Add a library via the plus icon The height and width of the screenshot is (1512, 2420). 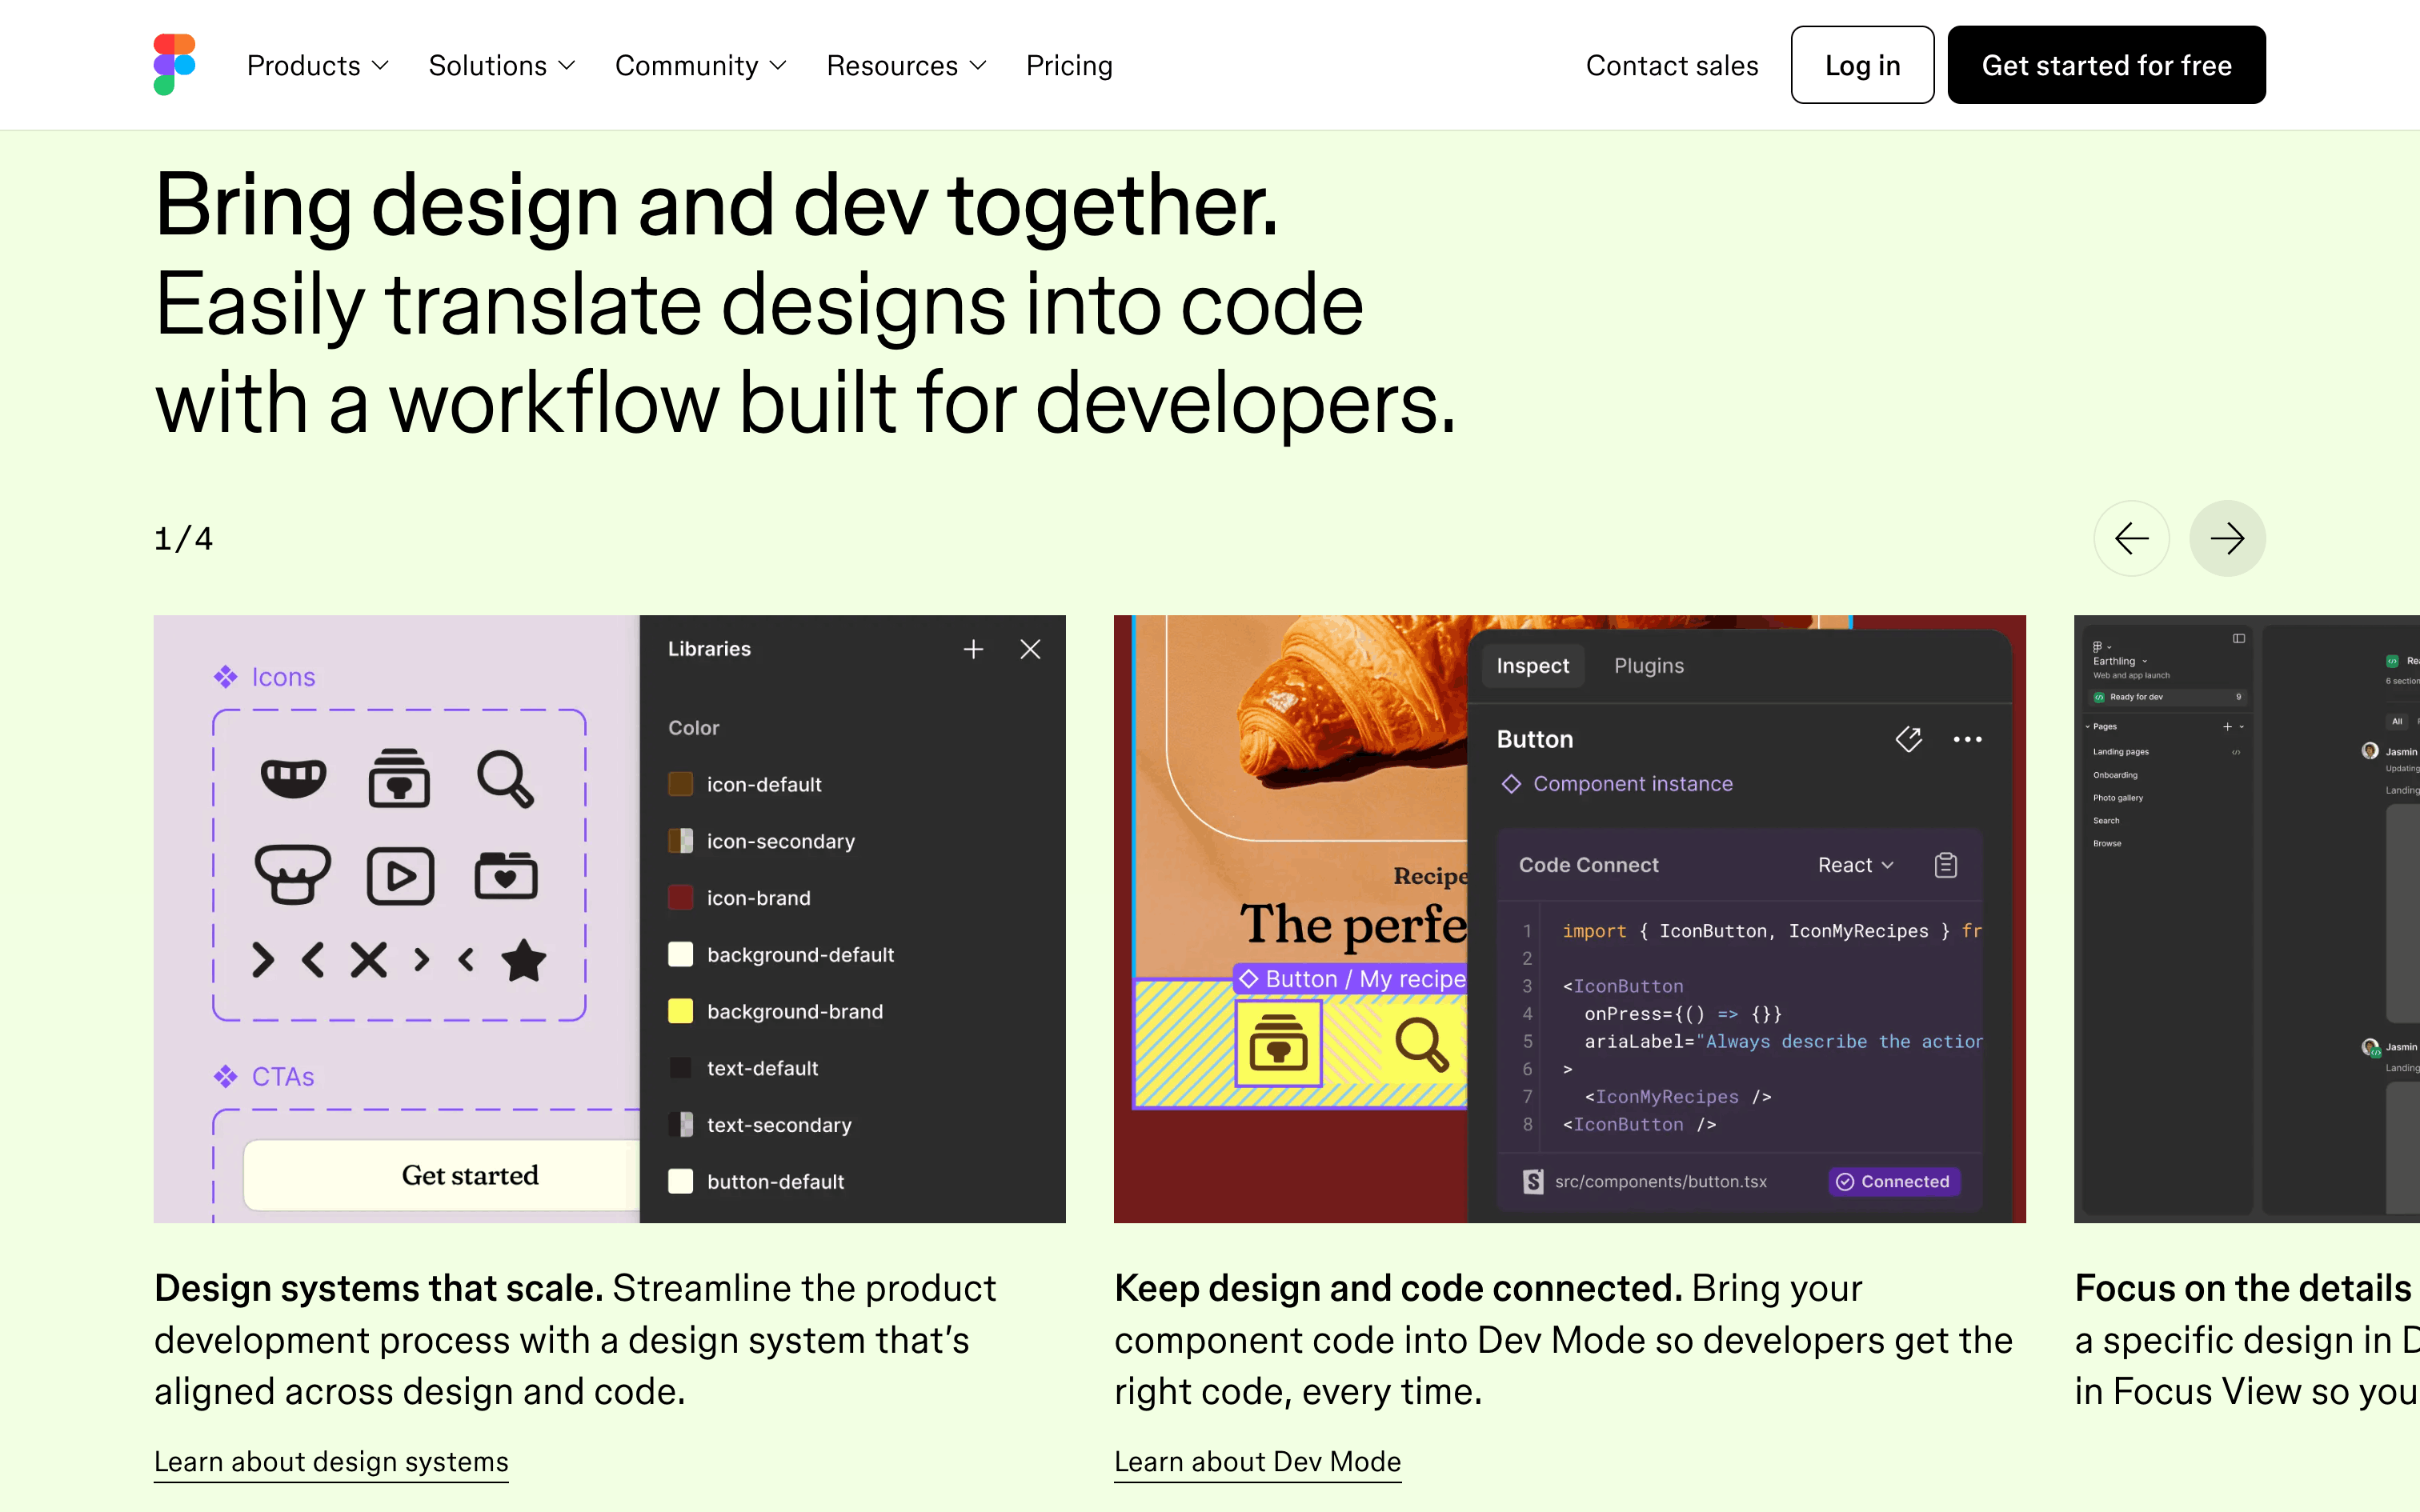point(973,649)
